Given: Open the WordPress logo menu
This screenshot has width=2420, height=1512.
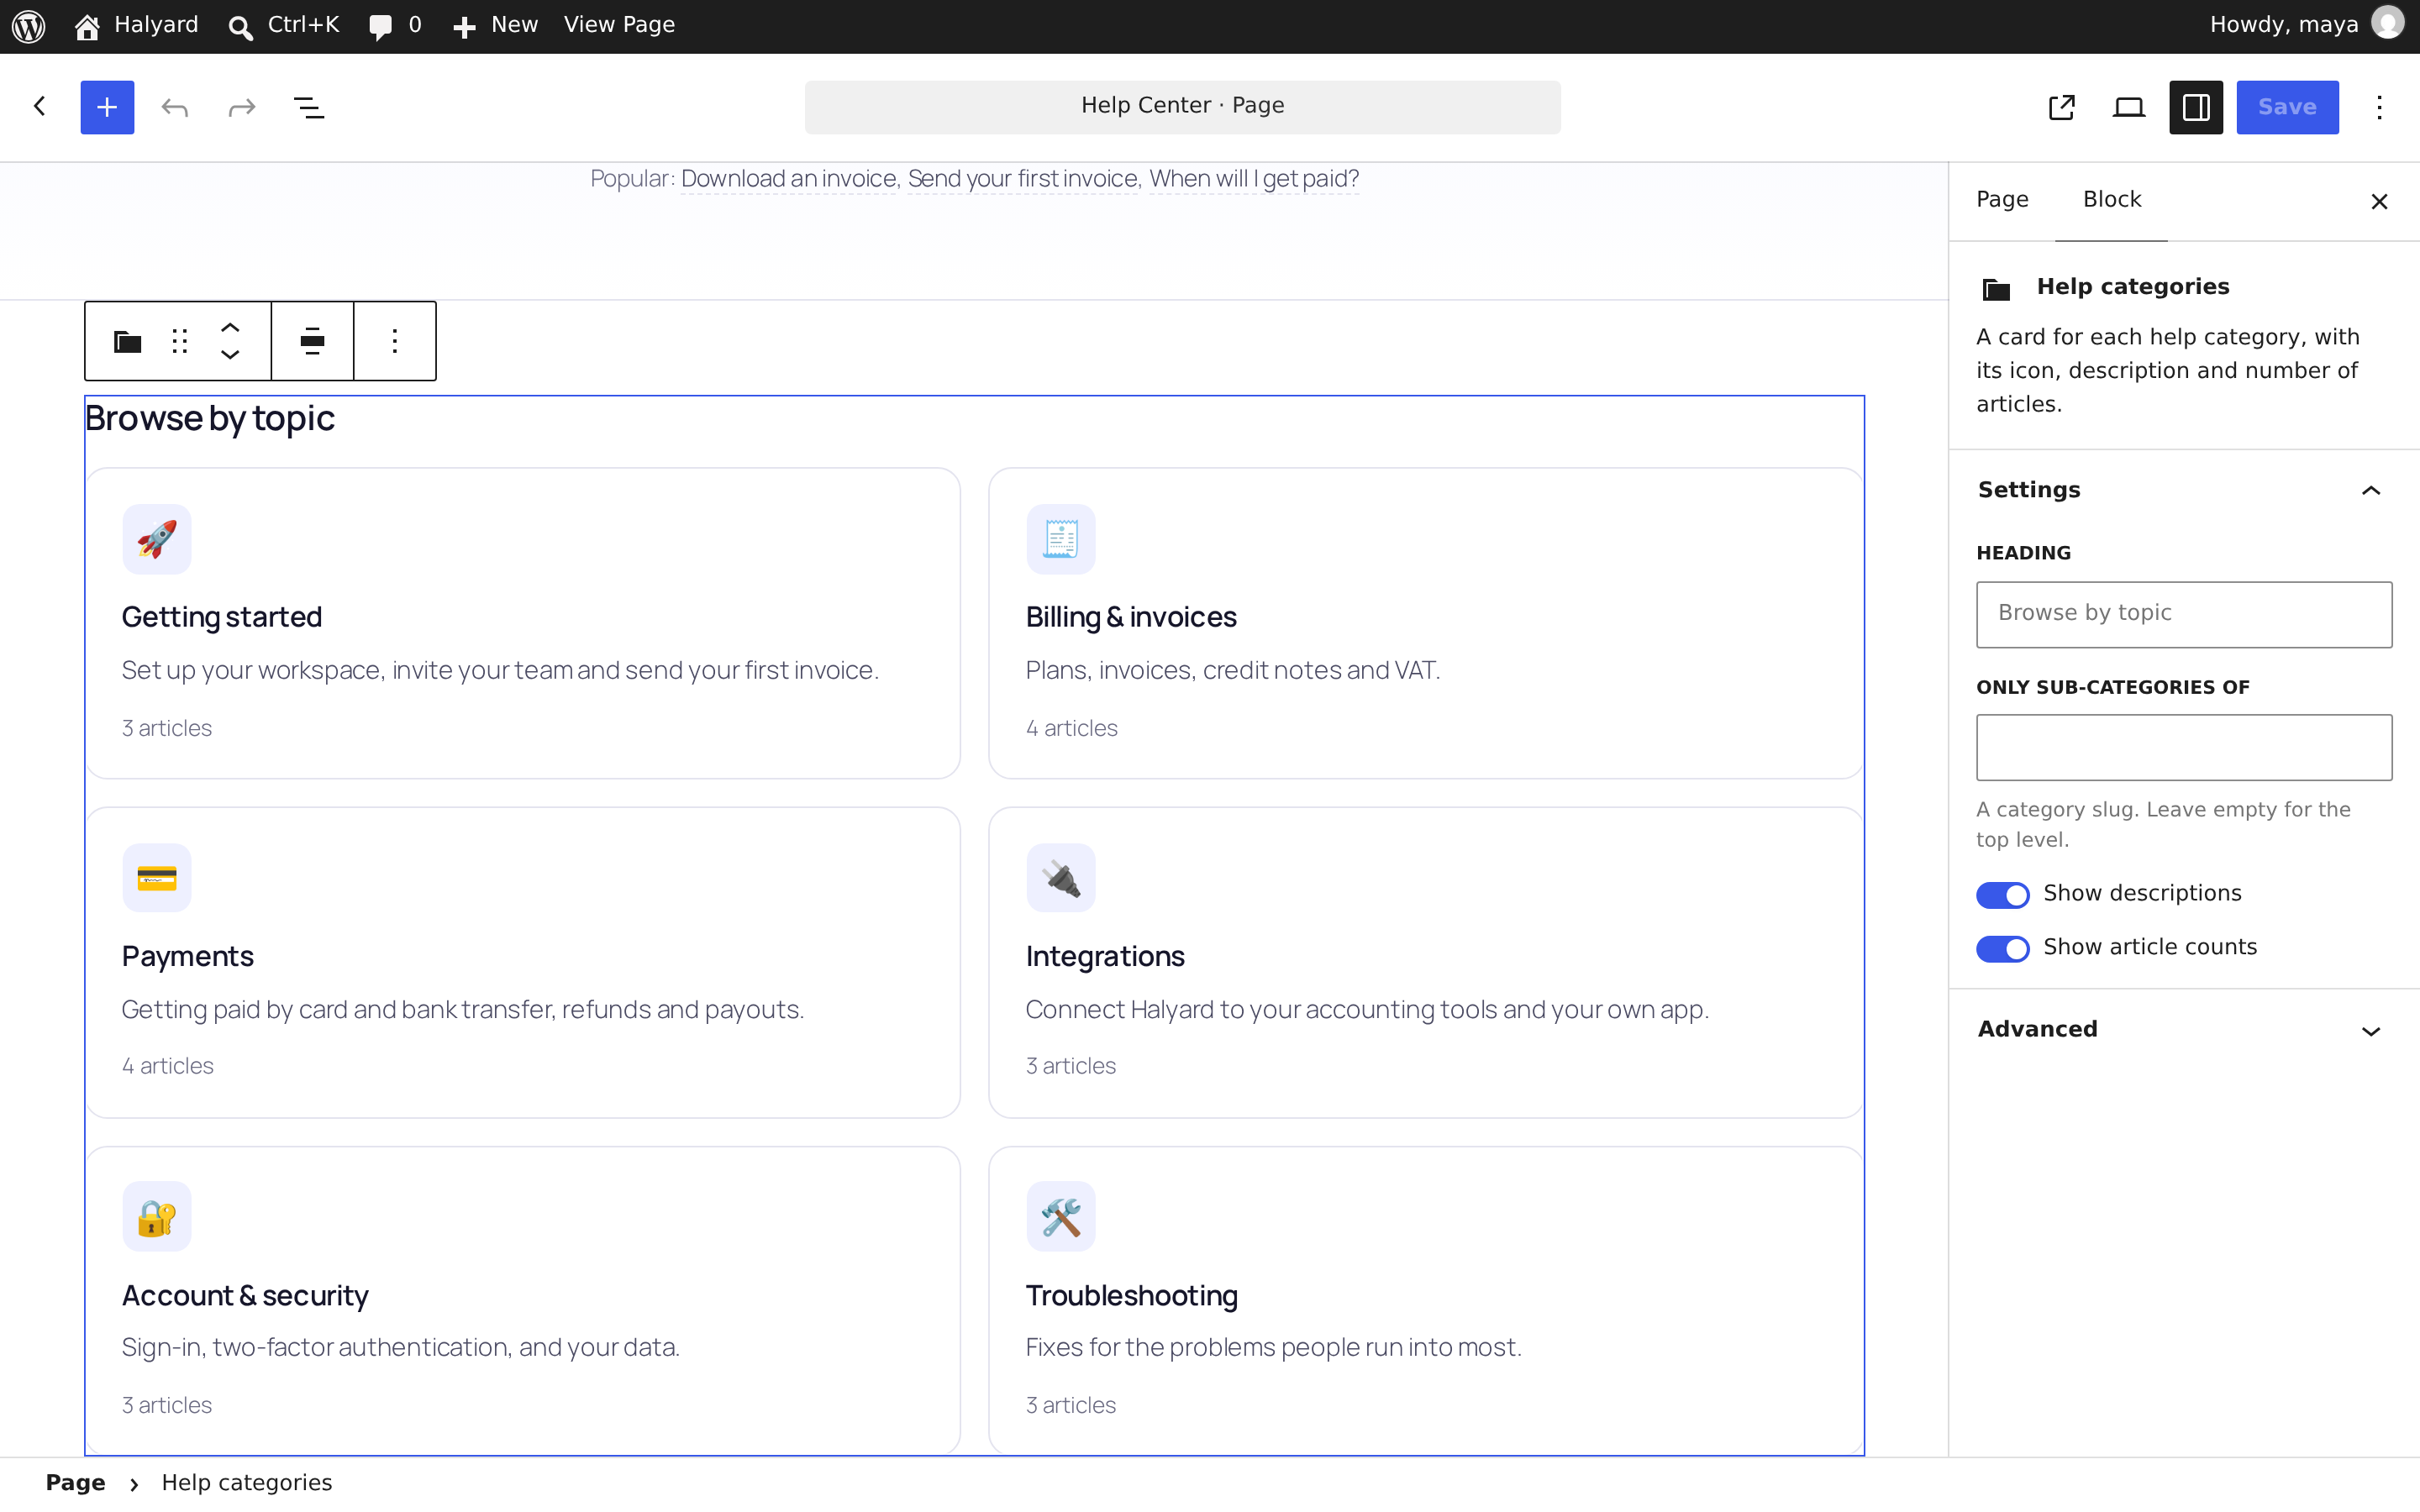Looking at the screenshot, I should tap(29, 26).
